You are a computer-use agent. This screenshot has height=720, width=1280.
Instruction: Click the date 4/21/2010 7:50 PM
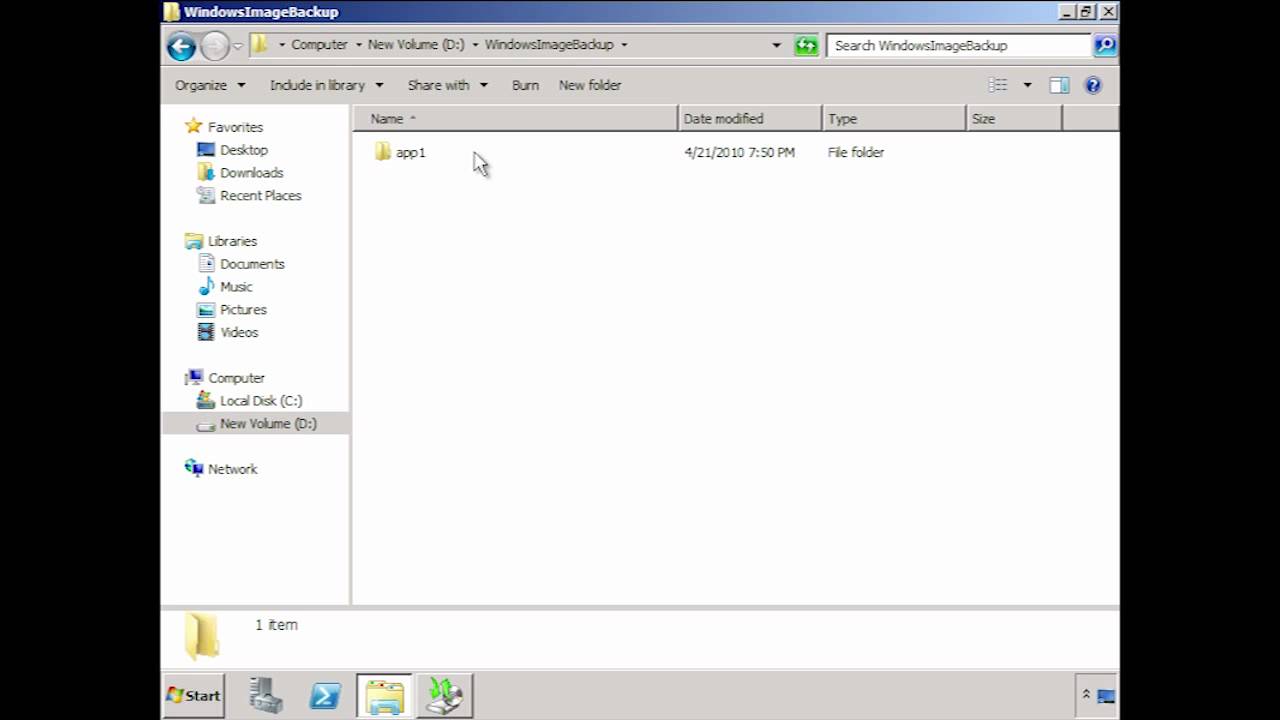(x=739, y=152)
